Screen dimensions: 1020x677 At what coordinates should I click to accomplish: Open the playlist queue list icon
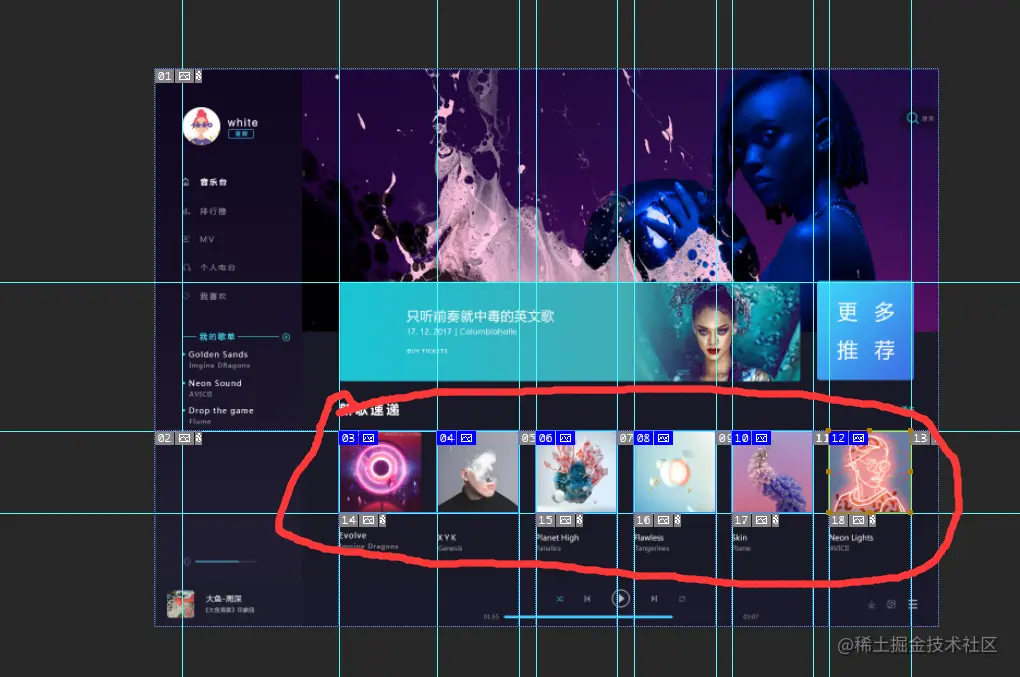pyautogui.click(x=913, y=605)
